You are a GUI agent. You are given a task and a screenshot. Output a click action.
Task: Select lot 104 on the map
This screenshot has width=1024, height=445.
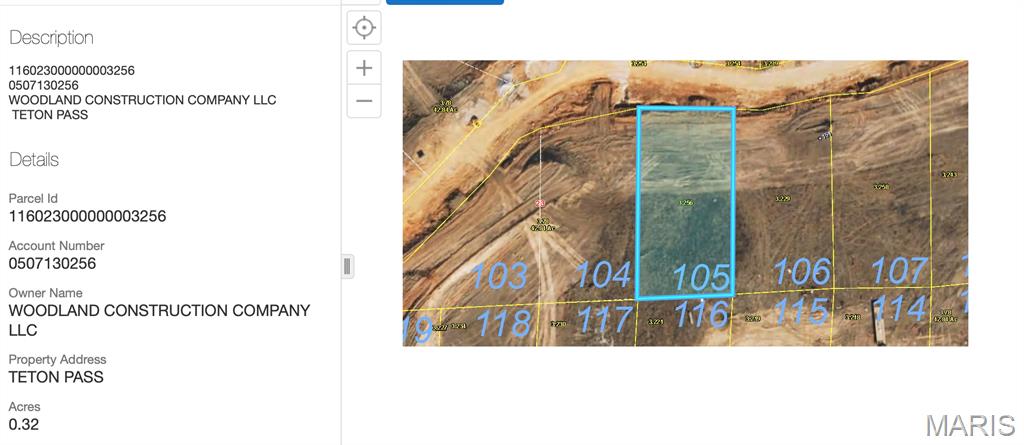[x=603, y=274]
